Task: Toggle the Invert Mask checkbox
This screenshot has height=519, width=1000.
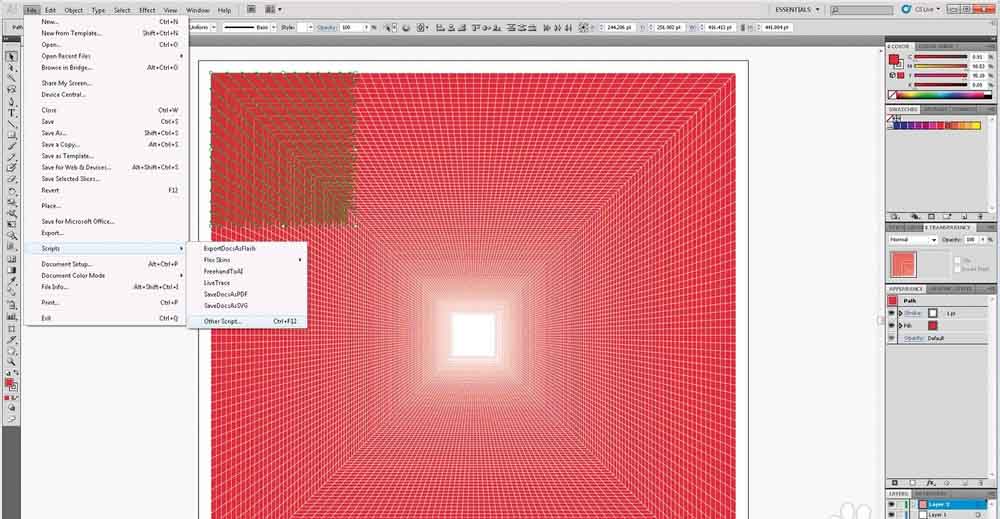Action: point(957,269)
